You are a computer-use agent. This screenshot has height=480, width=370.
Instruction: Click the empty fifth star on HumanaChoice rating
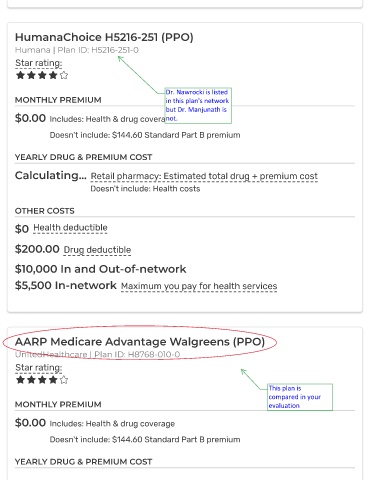pos(64,75)
